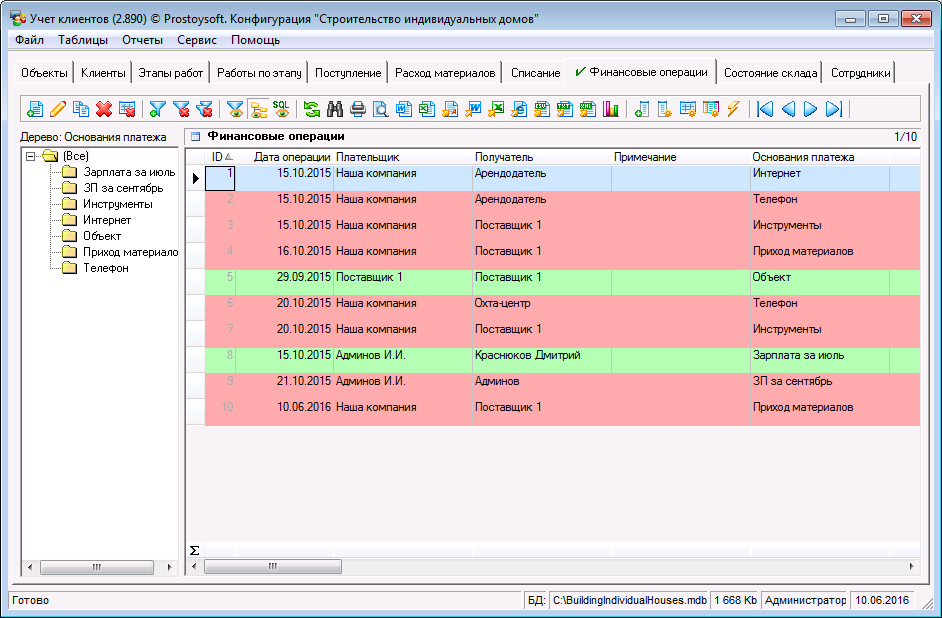Open the bar chart diagram icon
This screenshot has height=618, width=942.
point(611,109)
